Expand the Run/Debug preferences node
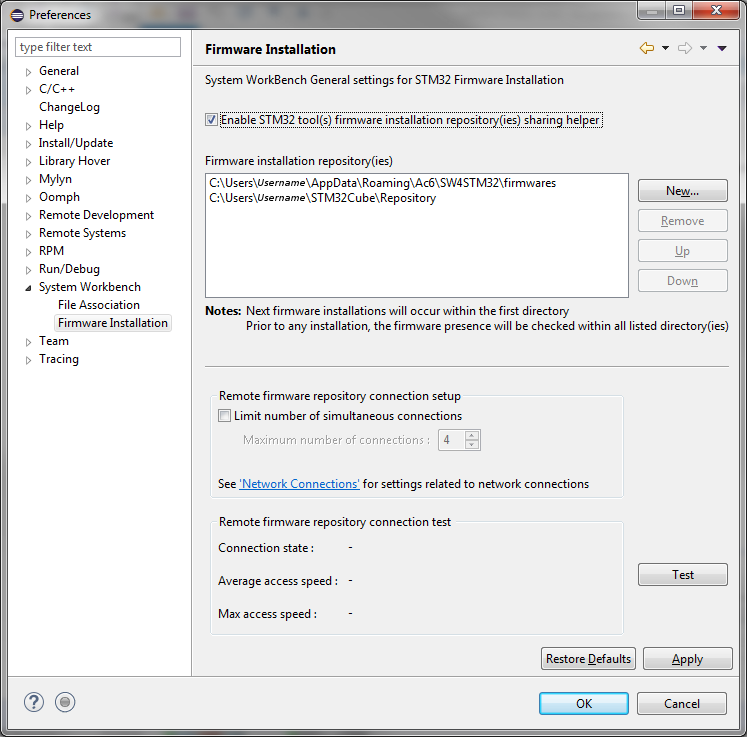The height and width of the screenshot is (737, 747). 28,269
